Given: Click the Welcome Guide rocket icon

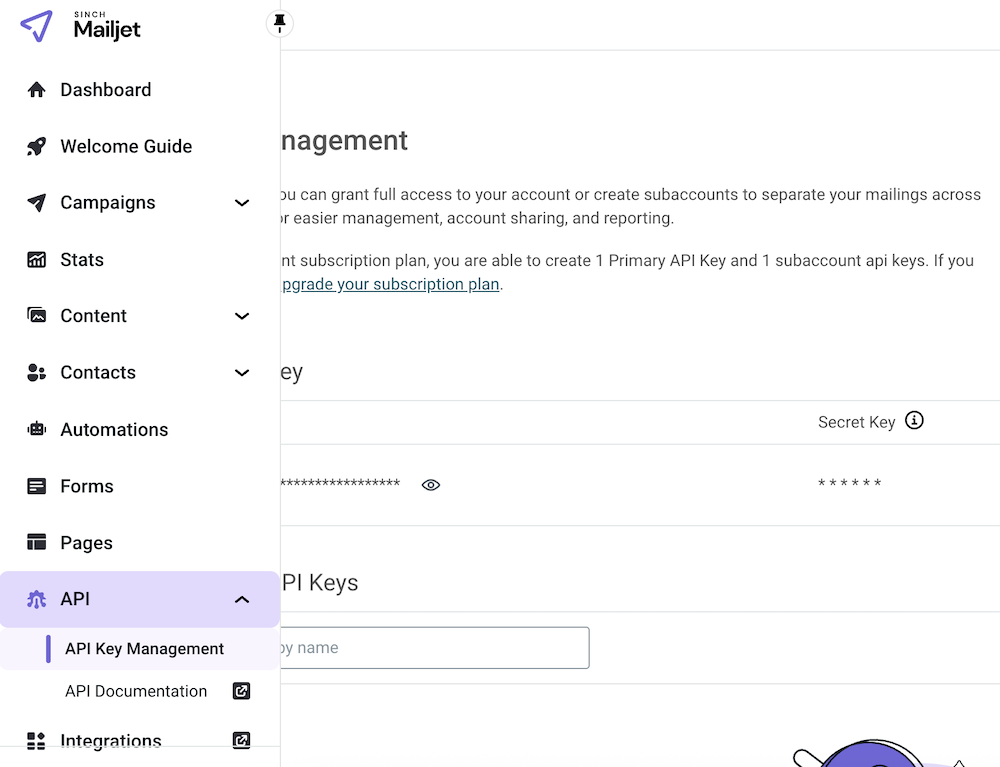Looking at the screenshot, I should (x=37, y=146).
